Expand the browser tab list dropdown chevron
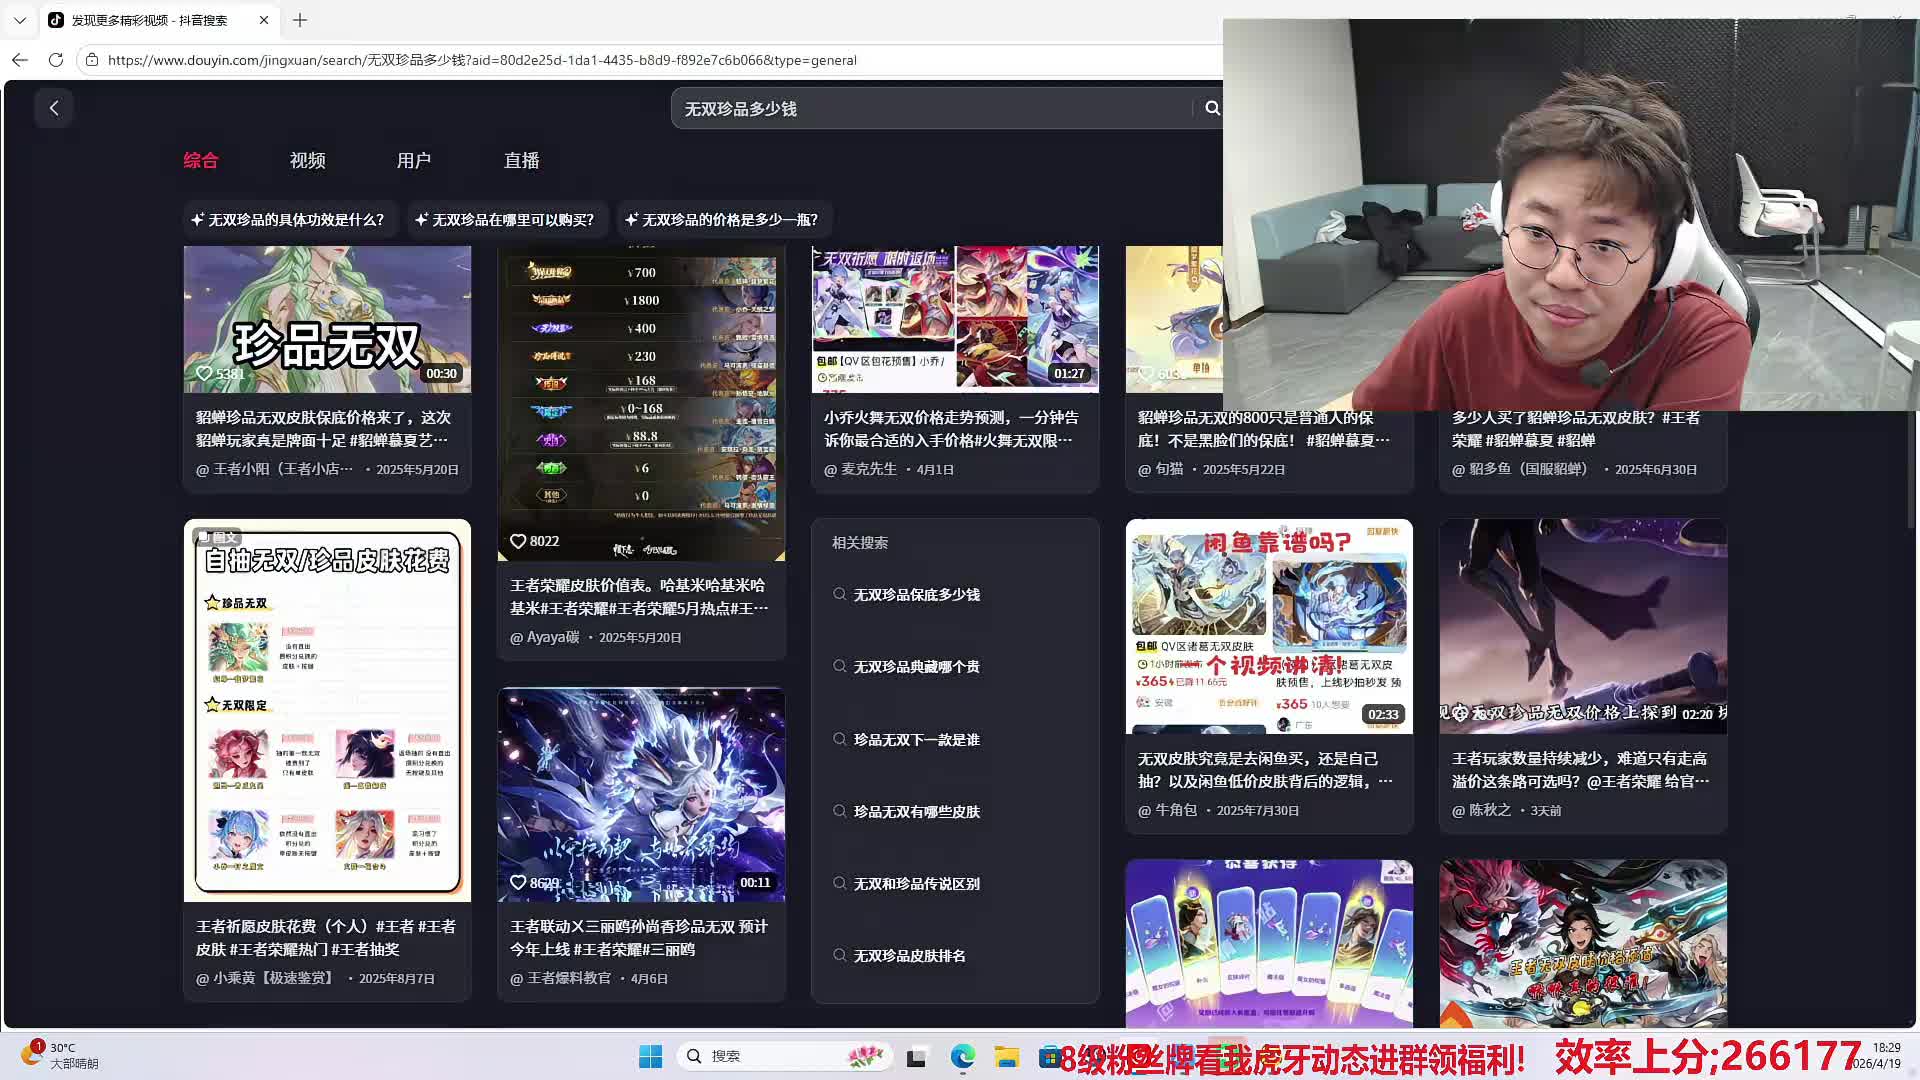Screen dimensions: 1920x1080 [20, 20]
